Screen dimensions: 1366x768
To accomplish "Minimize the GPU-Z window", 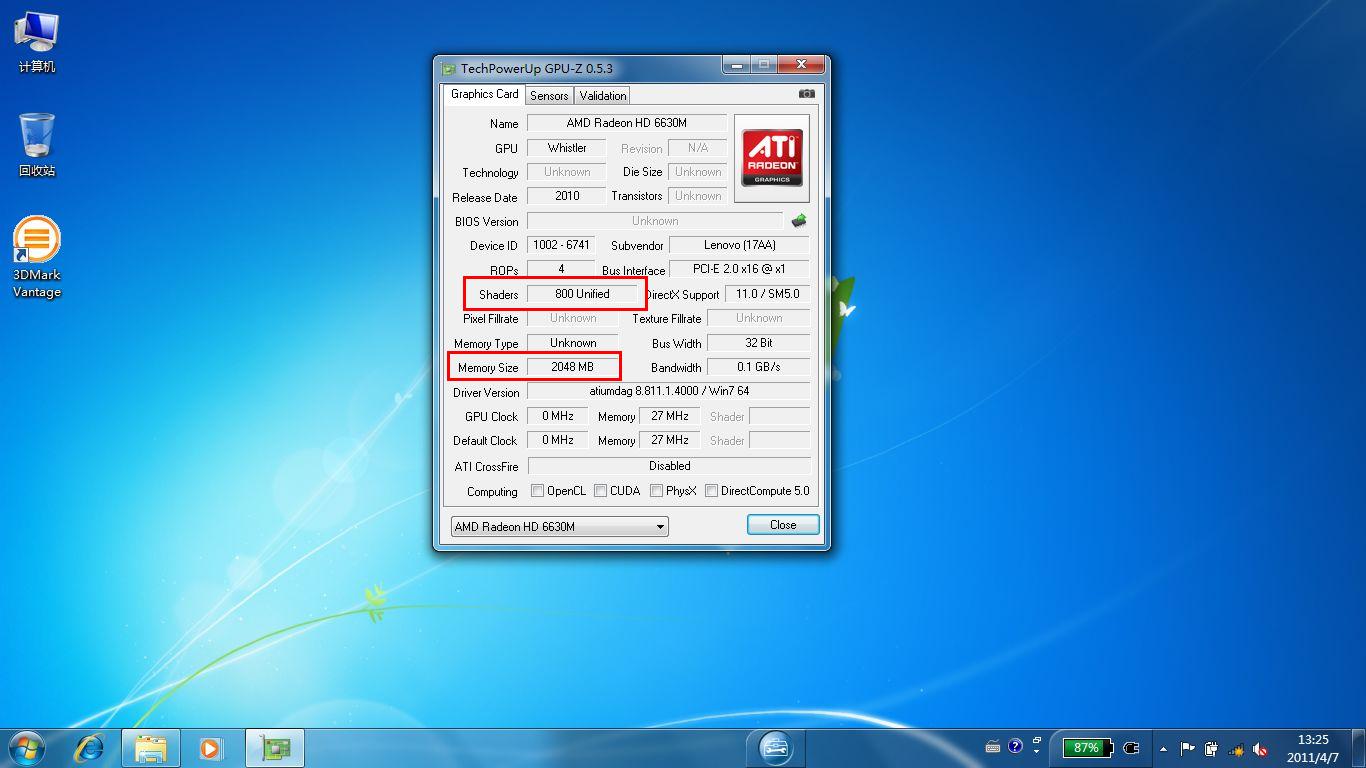I will pyautogui.click(x=737, y=65).
